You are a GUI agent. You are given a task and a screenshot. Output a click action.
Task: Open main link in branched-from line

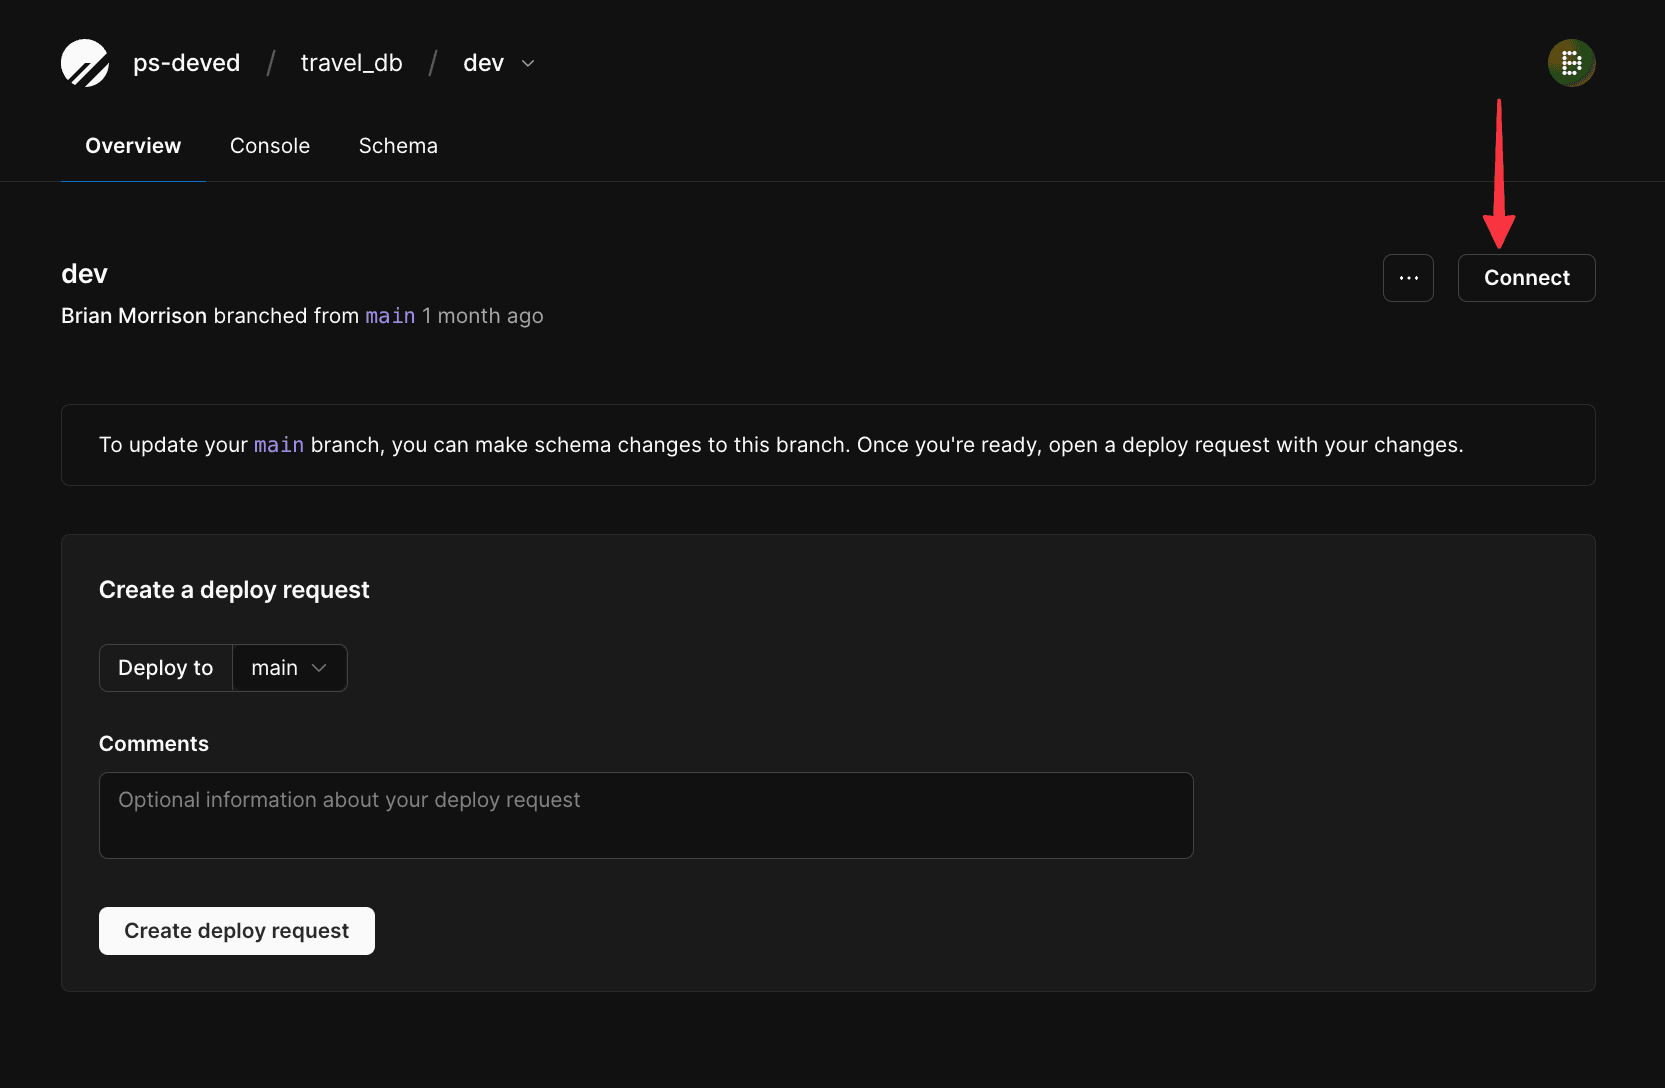point(390,316)
